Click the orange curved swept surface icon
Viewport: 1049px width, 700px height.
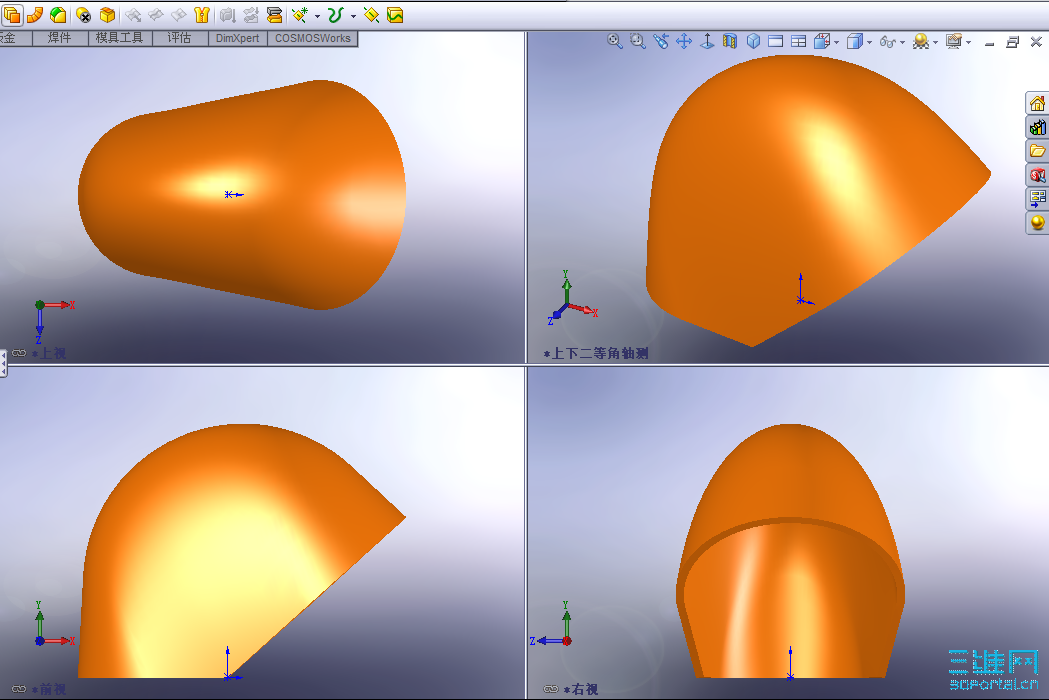click(35, 14)
